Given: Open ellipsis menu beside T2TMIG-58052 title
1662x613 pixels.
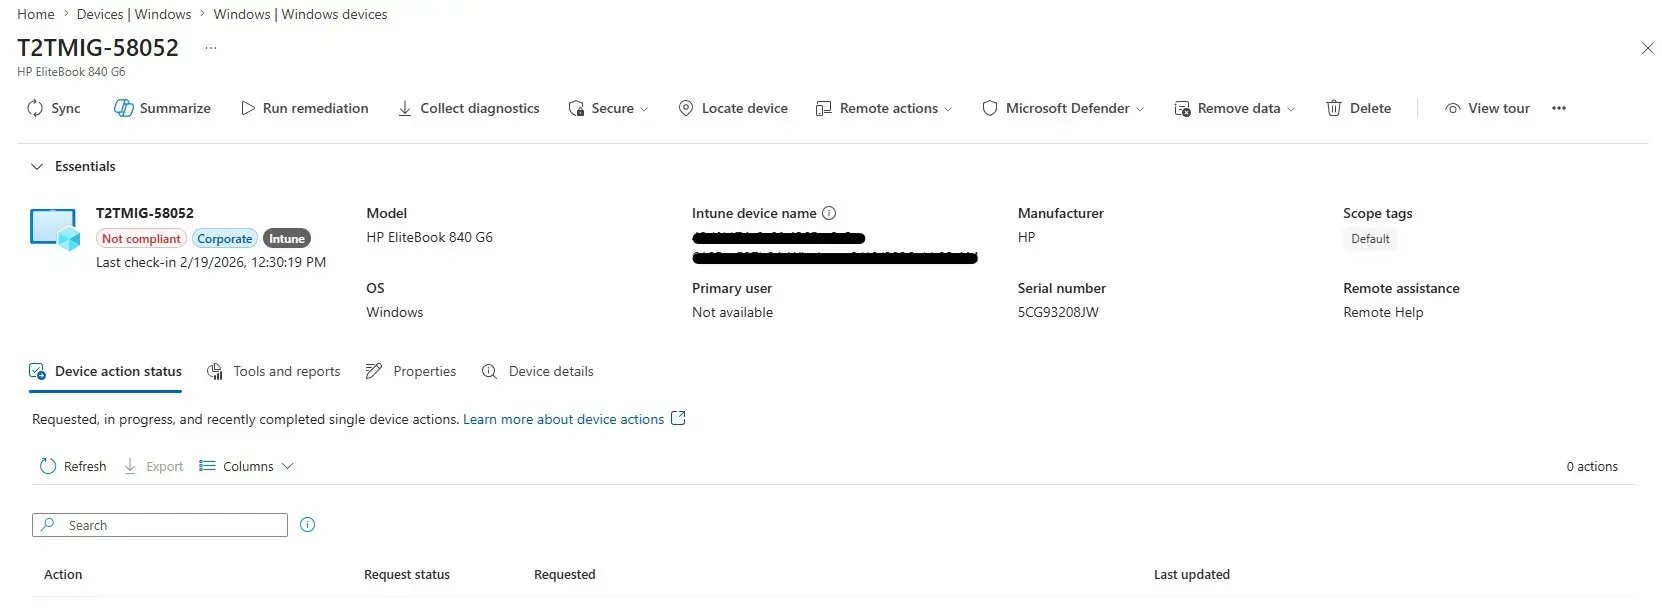Looking at the screenshot, I should [211, 48].
